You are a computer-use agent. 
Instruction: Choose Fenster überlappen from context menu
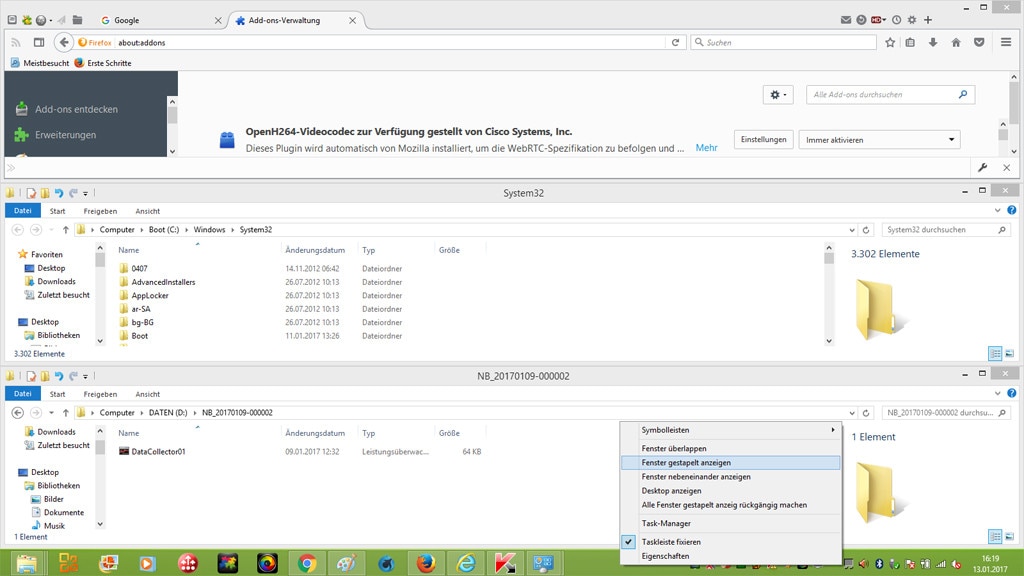tap(731, 449)
